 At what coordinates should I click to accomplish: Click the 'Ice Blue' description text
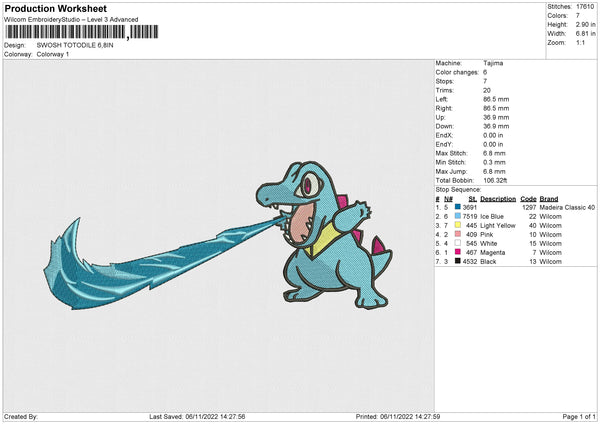[x=492, y=217]
